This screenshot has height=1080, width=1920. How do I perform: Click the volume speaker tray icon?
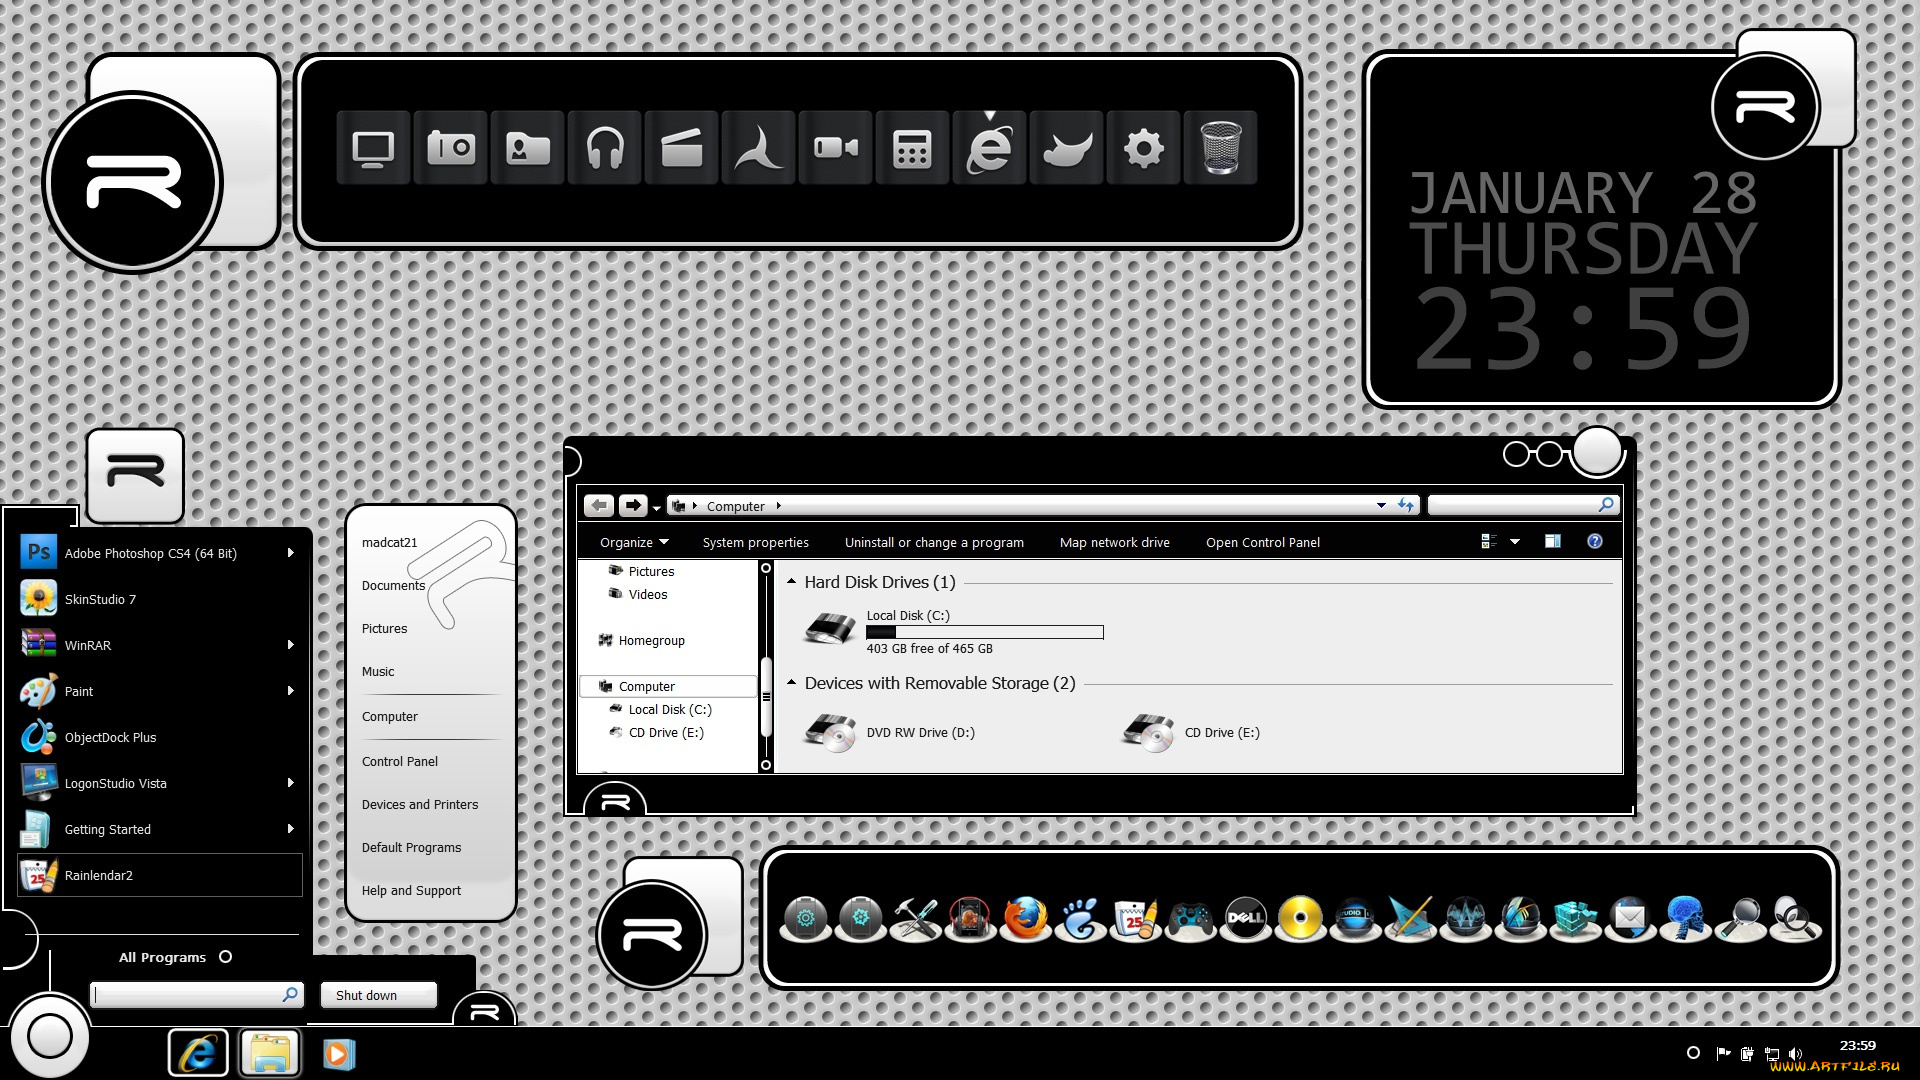[1795, 1053]
